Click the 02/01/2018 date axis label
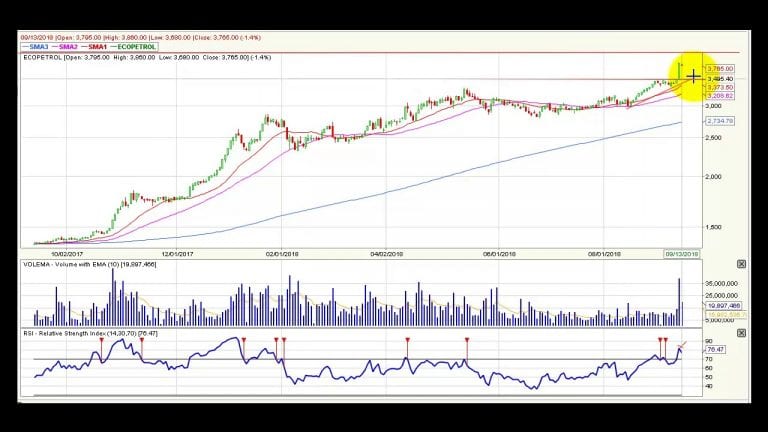This screenshot has height=432, width=768. click(282, 254)
